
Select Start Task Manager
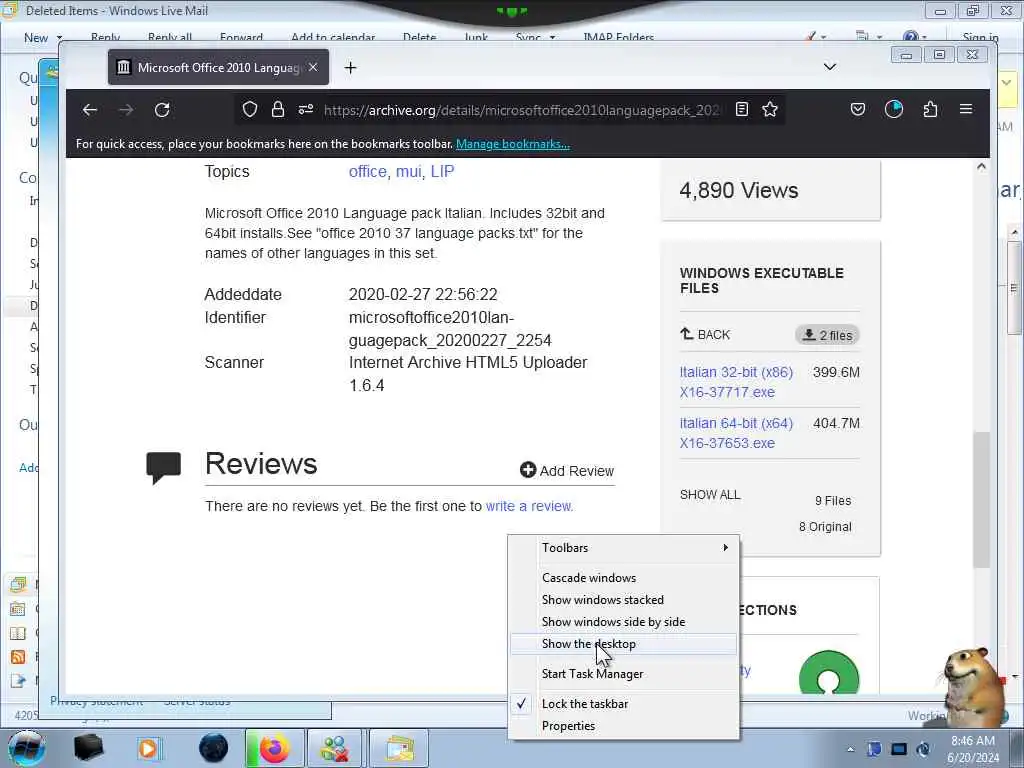624,674
